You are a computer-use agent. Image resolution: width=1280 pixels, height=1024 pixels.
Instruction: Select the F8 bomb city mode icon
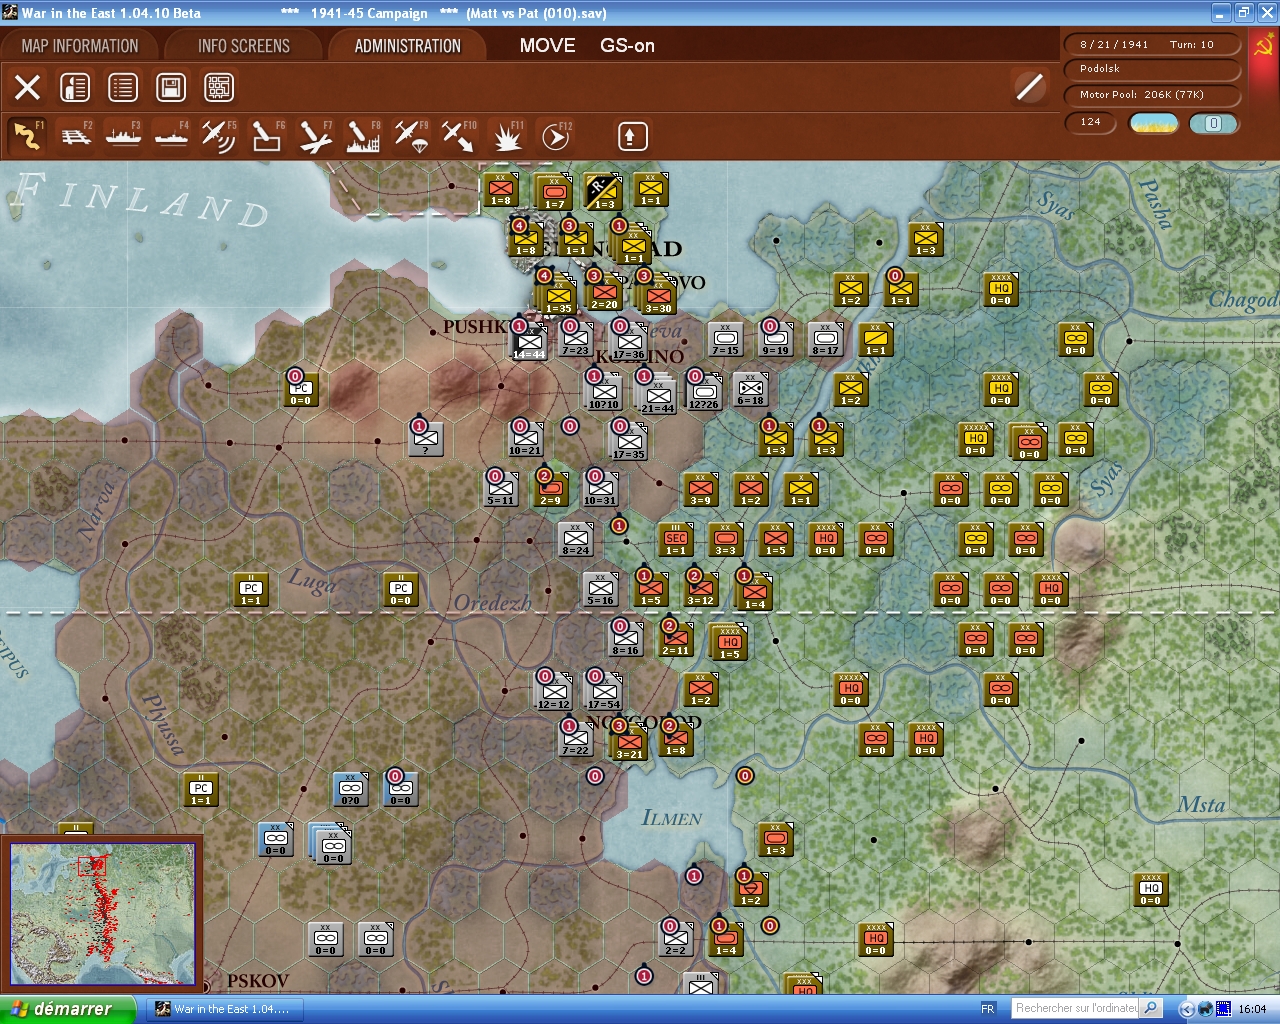coord(363,136)
